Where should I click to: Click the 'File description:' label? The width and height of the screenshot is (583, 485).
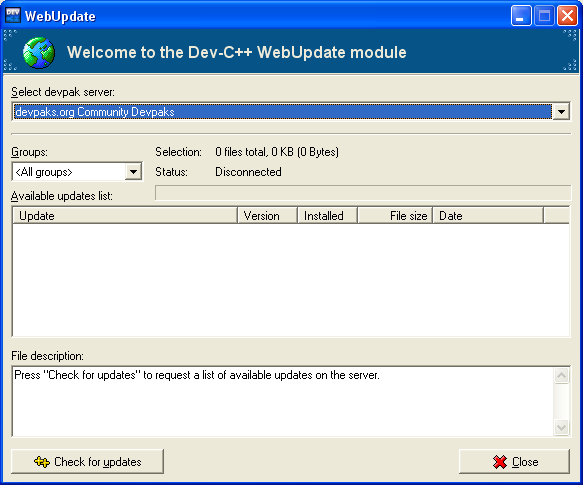[47, 356]
